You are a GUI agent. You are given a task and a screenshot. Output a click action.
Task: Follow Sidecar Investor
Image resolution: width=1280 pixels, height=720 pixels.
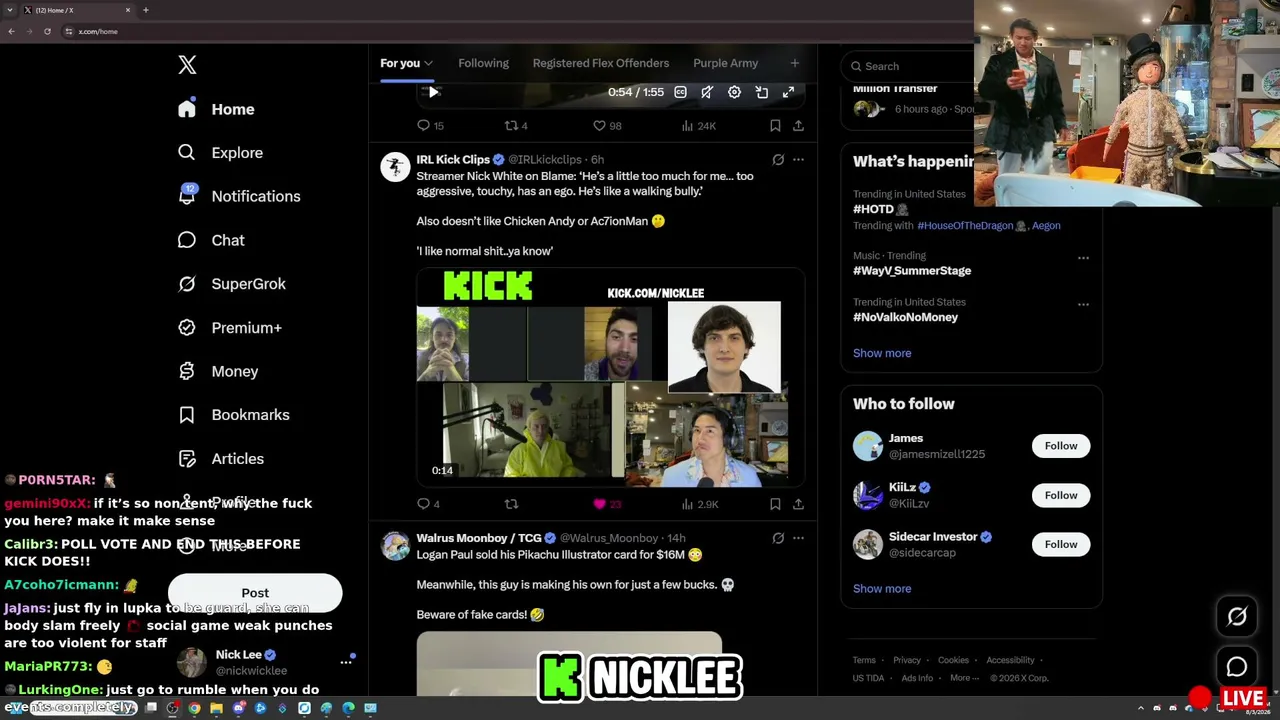1061,544
